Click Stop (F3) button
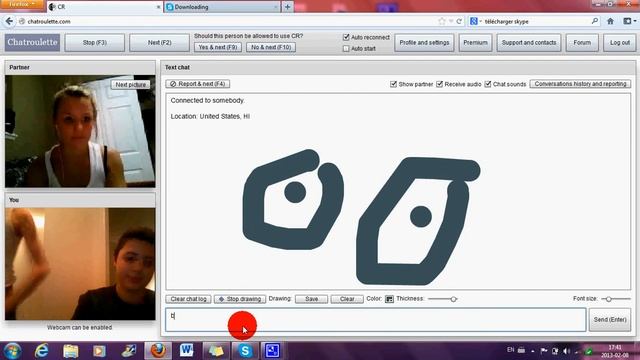 (x=95, y=42)
